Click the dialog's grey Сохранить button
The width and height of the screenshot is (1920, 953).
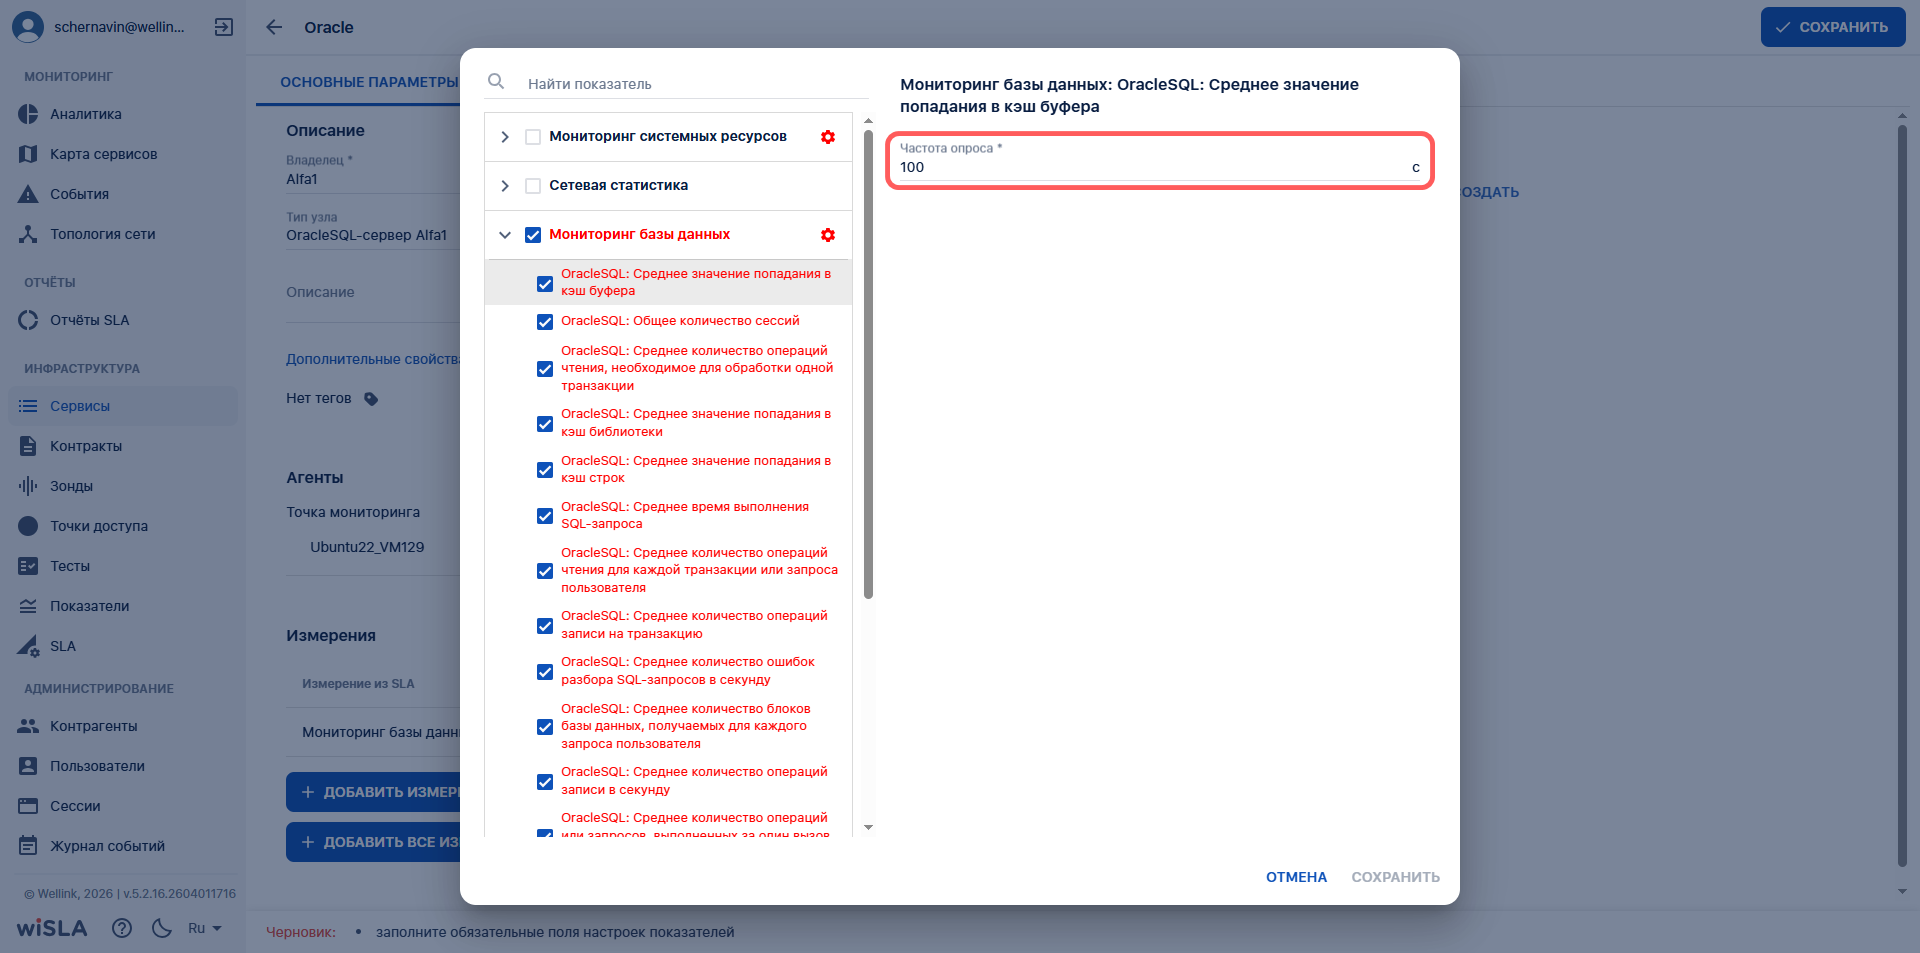point(1396,877)
